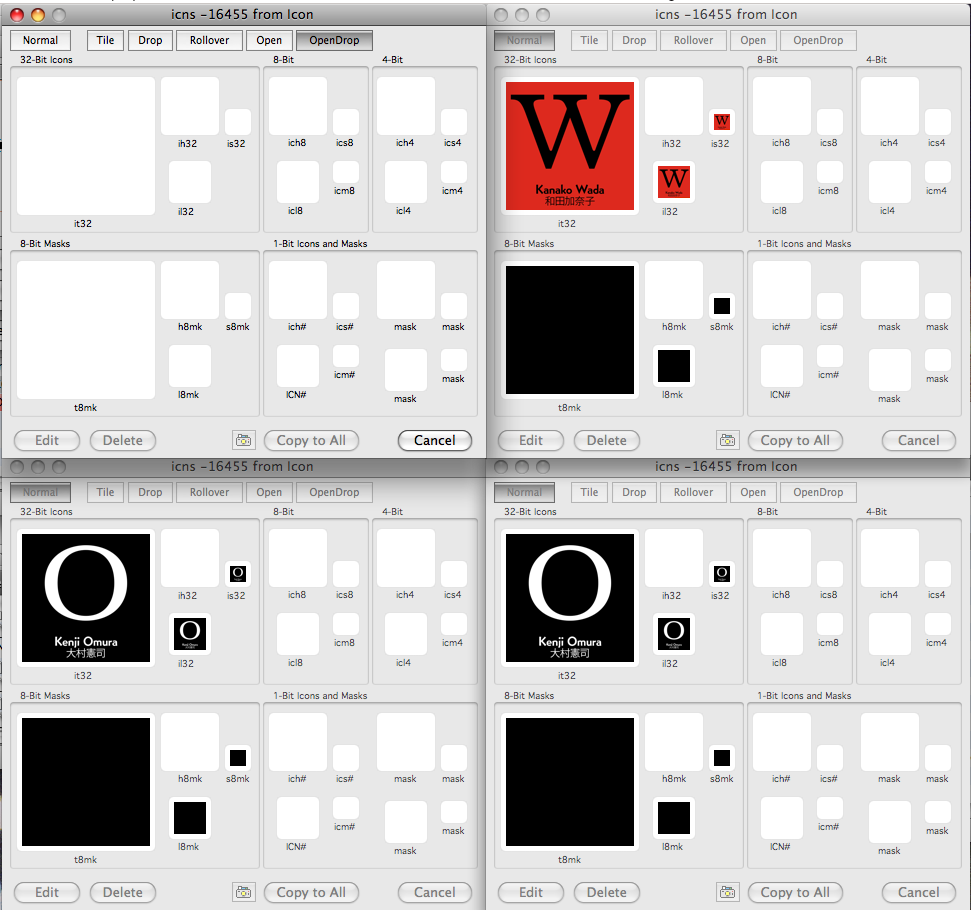Click the Delete button in the active top-left window
Screen dimensions: 971x910
(x=123, y=440)
